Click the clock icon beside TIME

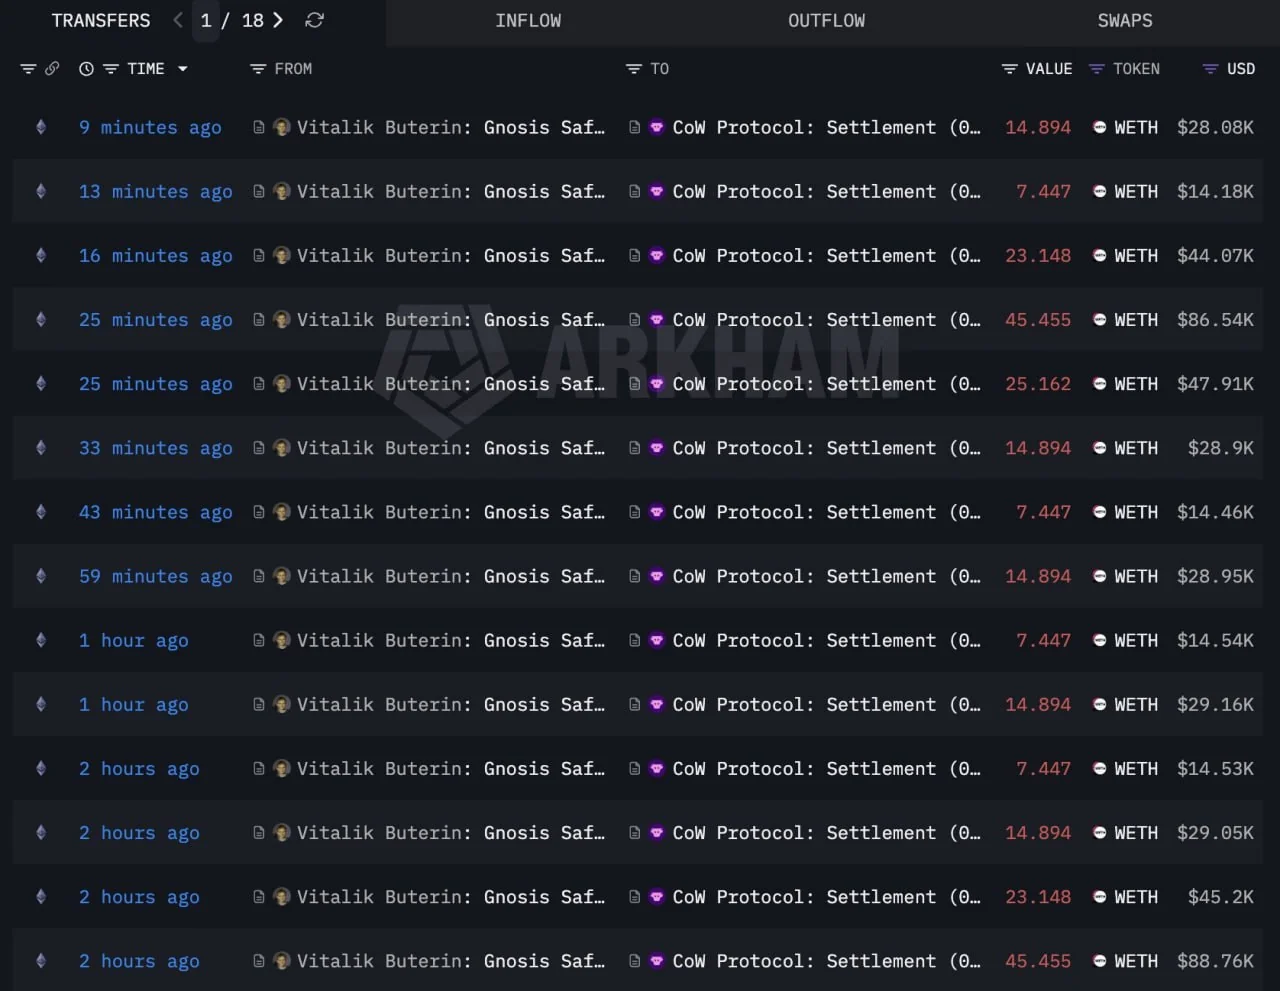(87, 69)
